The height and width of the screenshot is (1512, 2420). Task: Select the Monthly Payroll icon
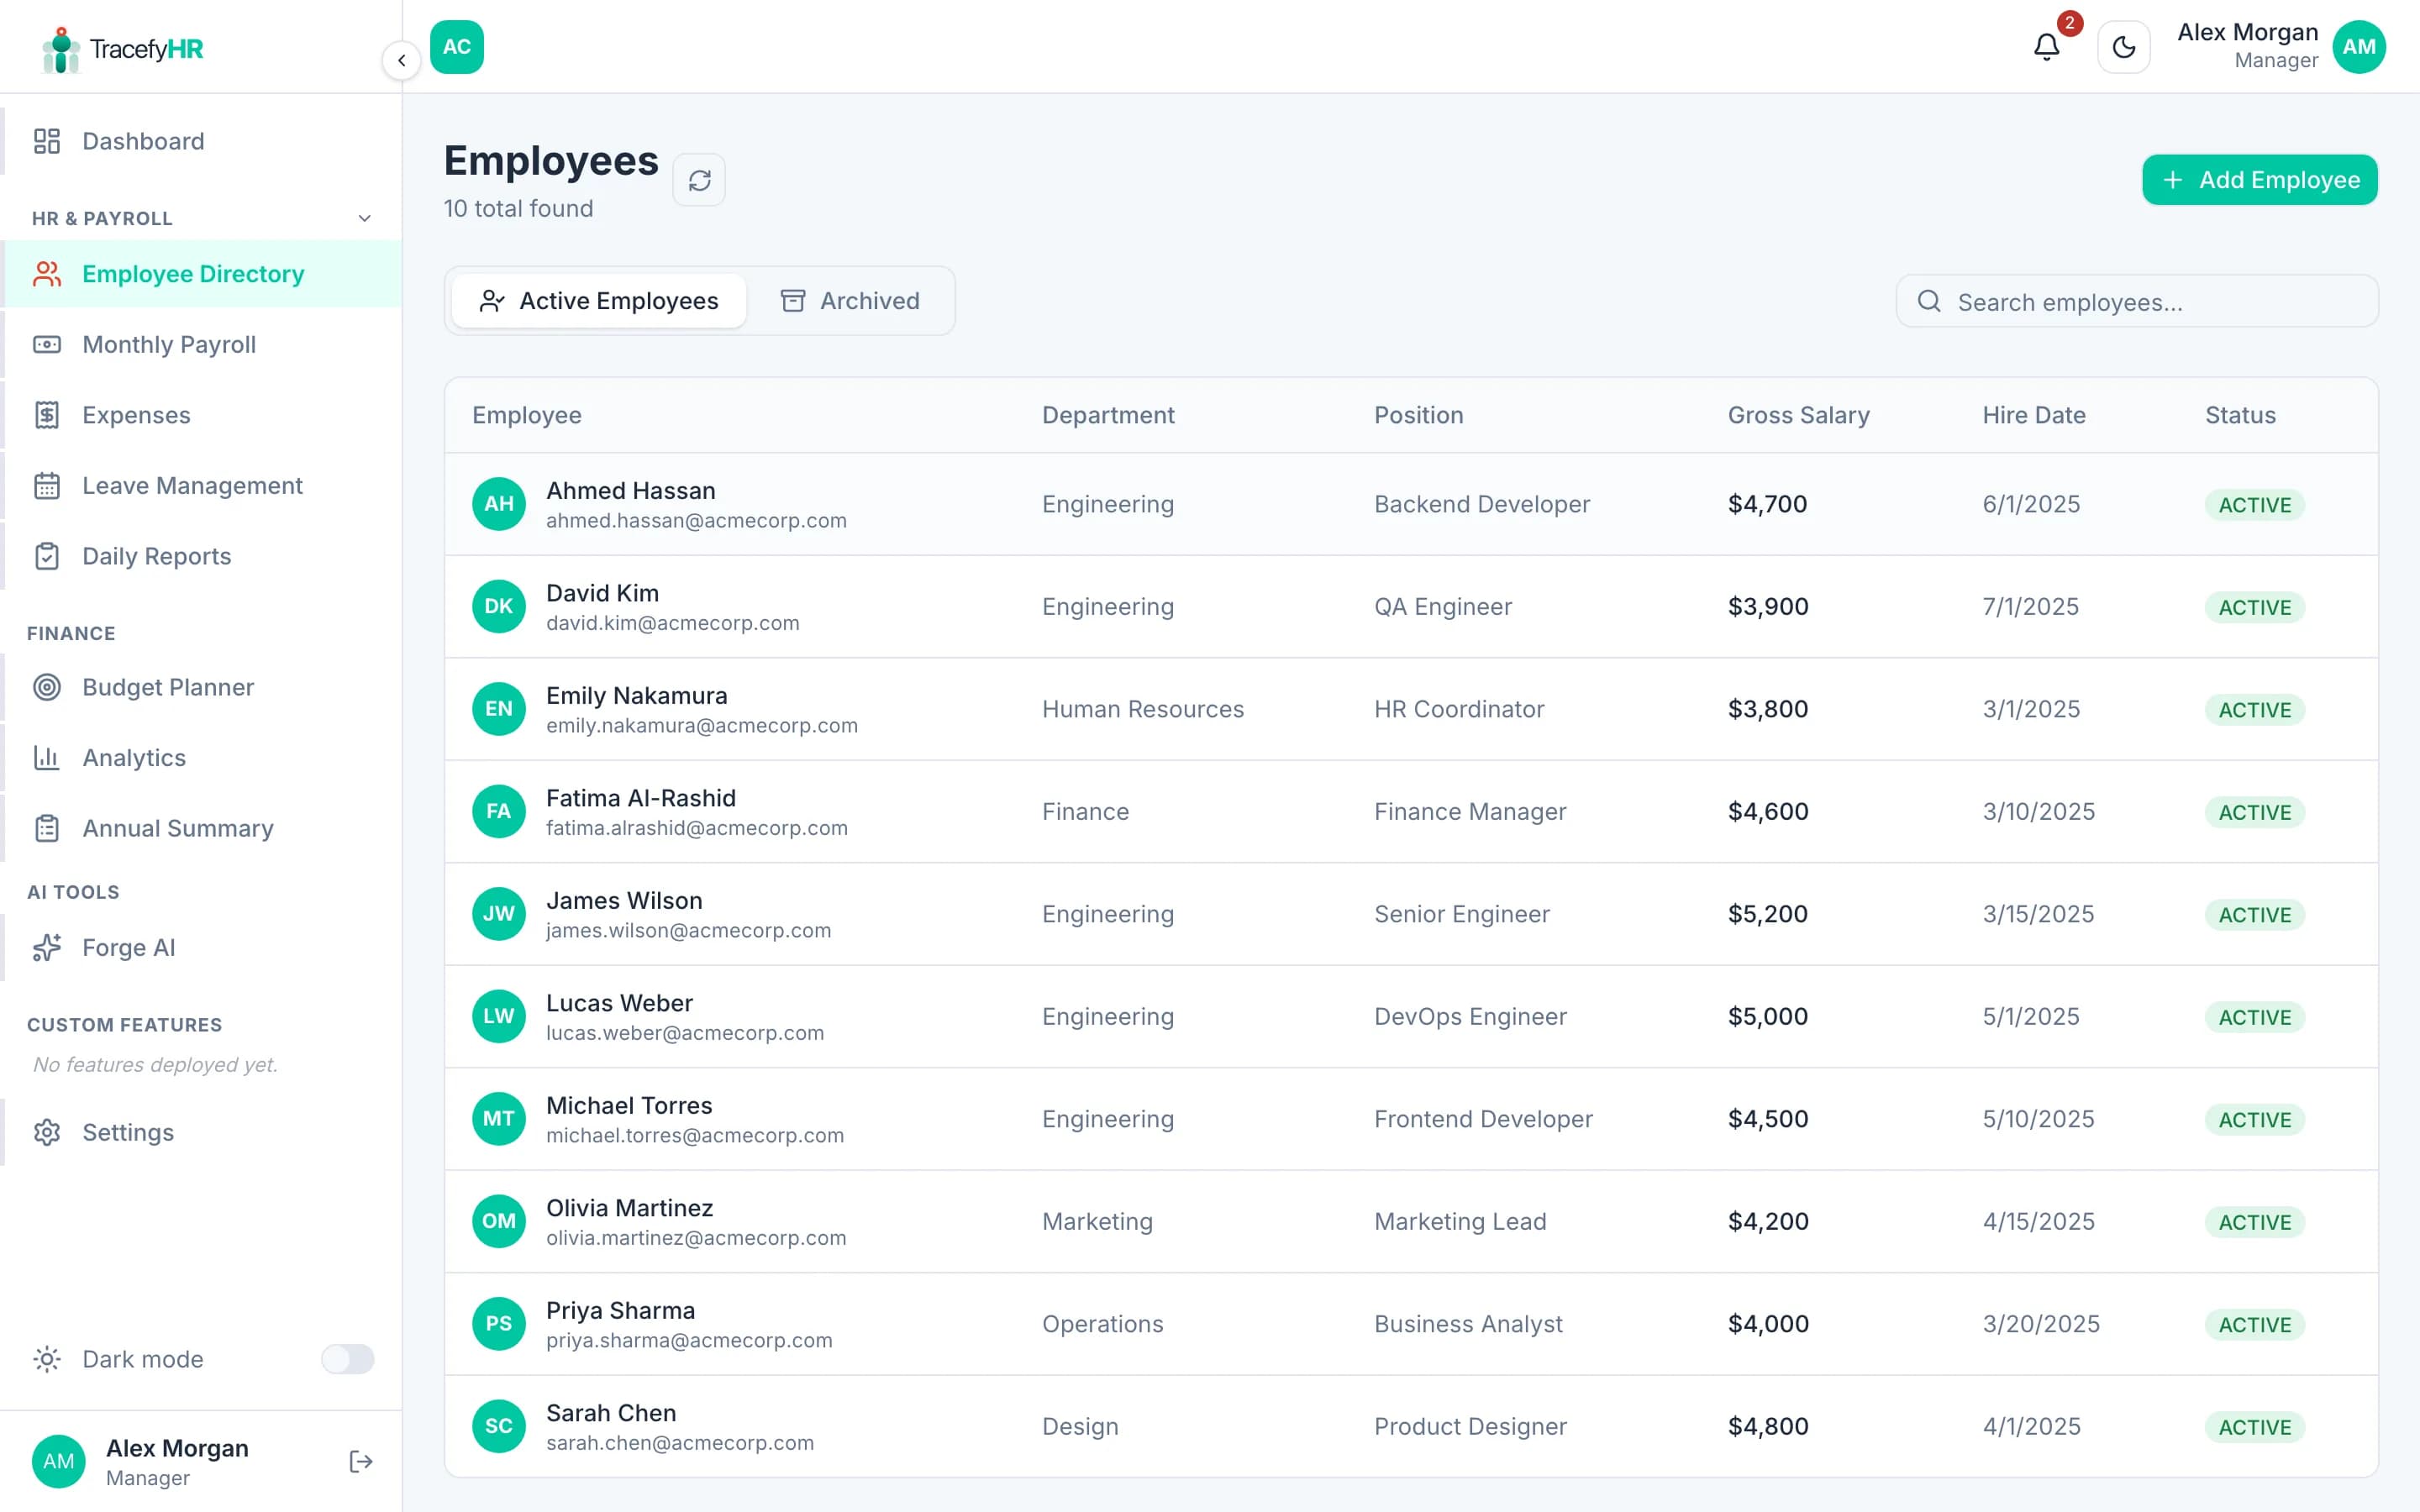pos(47,344)
